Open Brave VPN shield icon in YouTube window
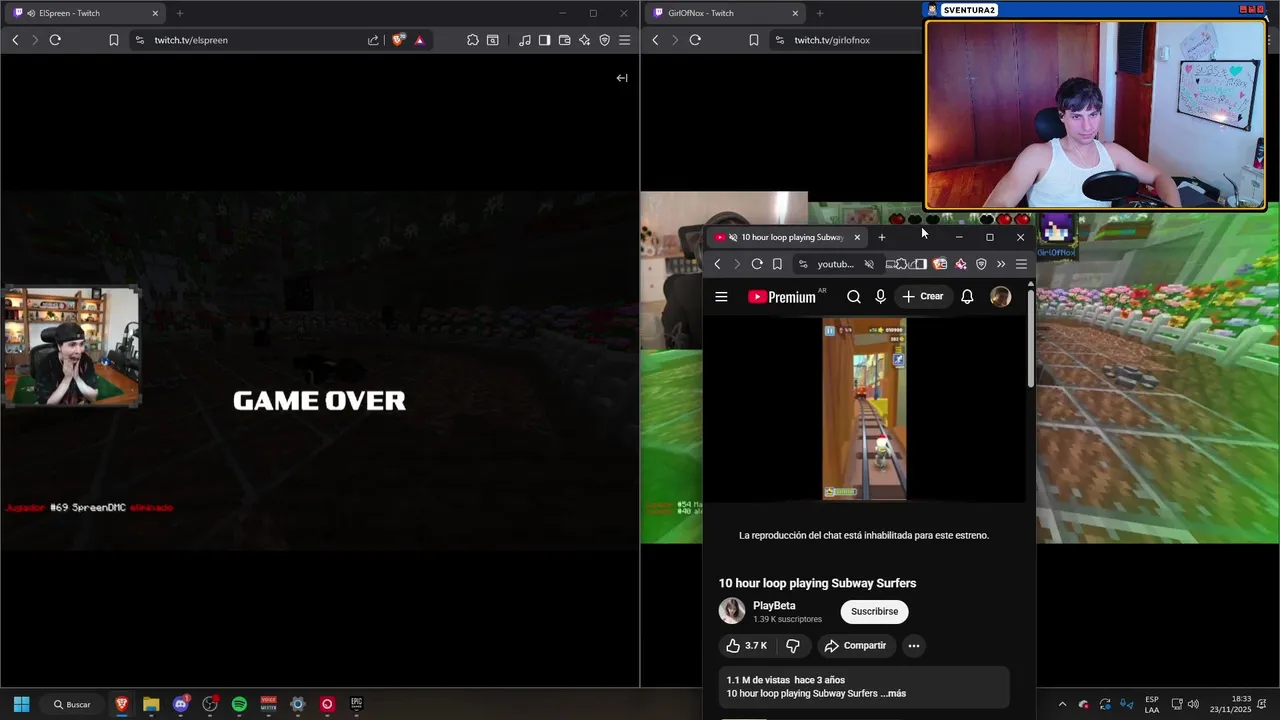Image resolution: width=1280 pixels, height=720 pixels. click(981, 264)
